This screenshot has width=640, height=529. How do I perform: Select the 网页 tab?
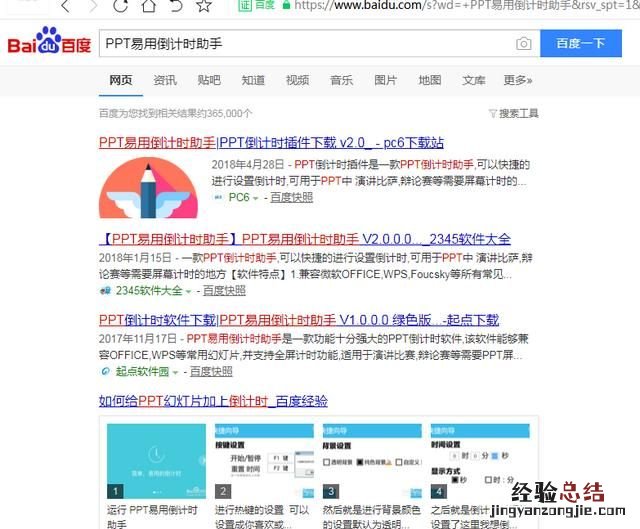pyautogui.click(x=121, y=80)
